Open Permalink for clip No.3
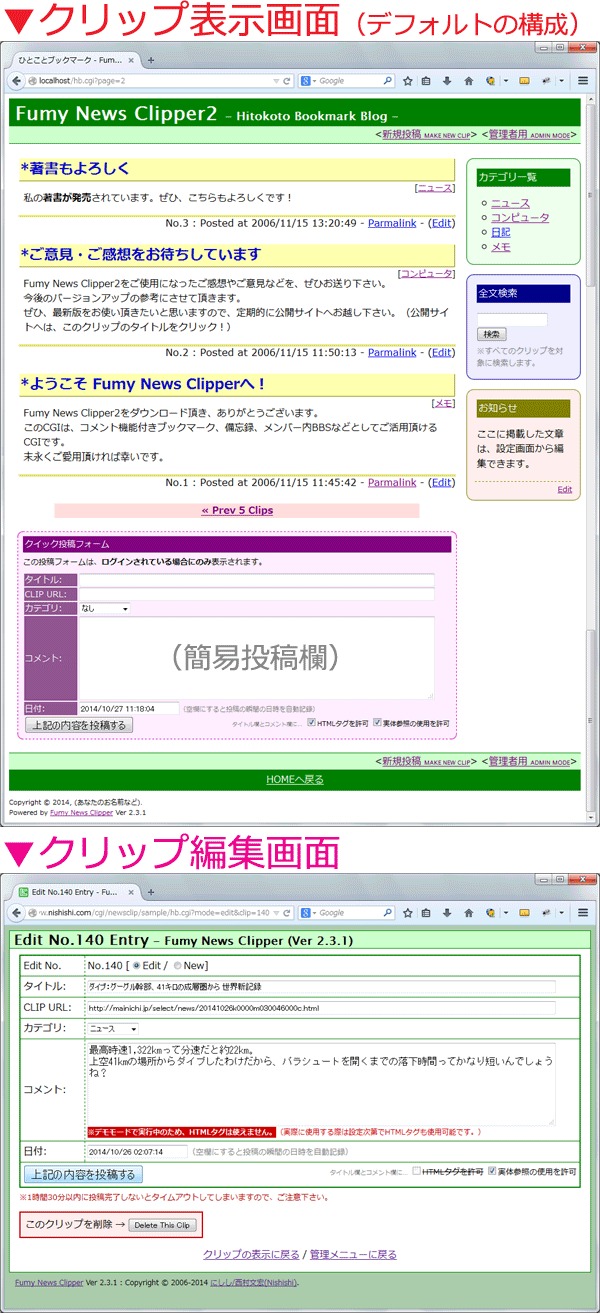Image resolution: width=600 pixels, height=1314 pixels. coord(392,223)
